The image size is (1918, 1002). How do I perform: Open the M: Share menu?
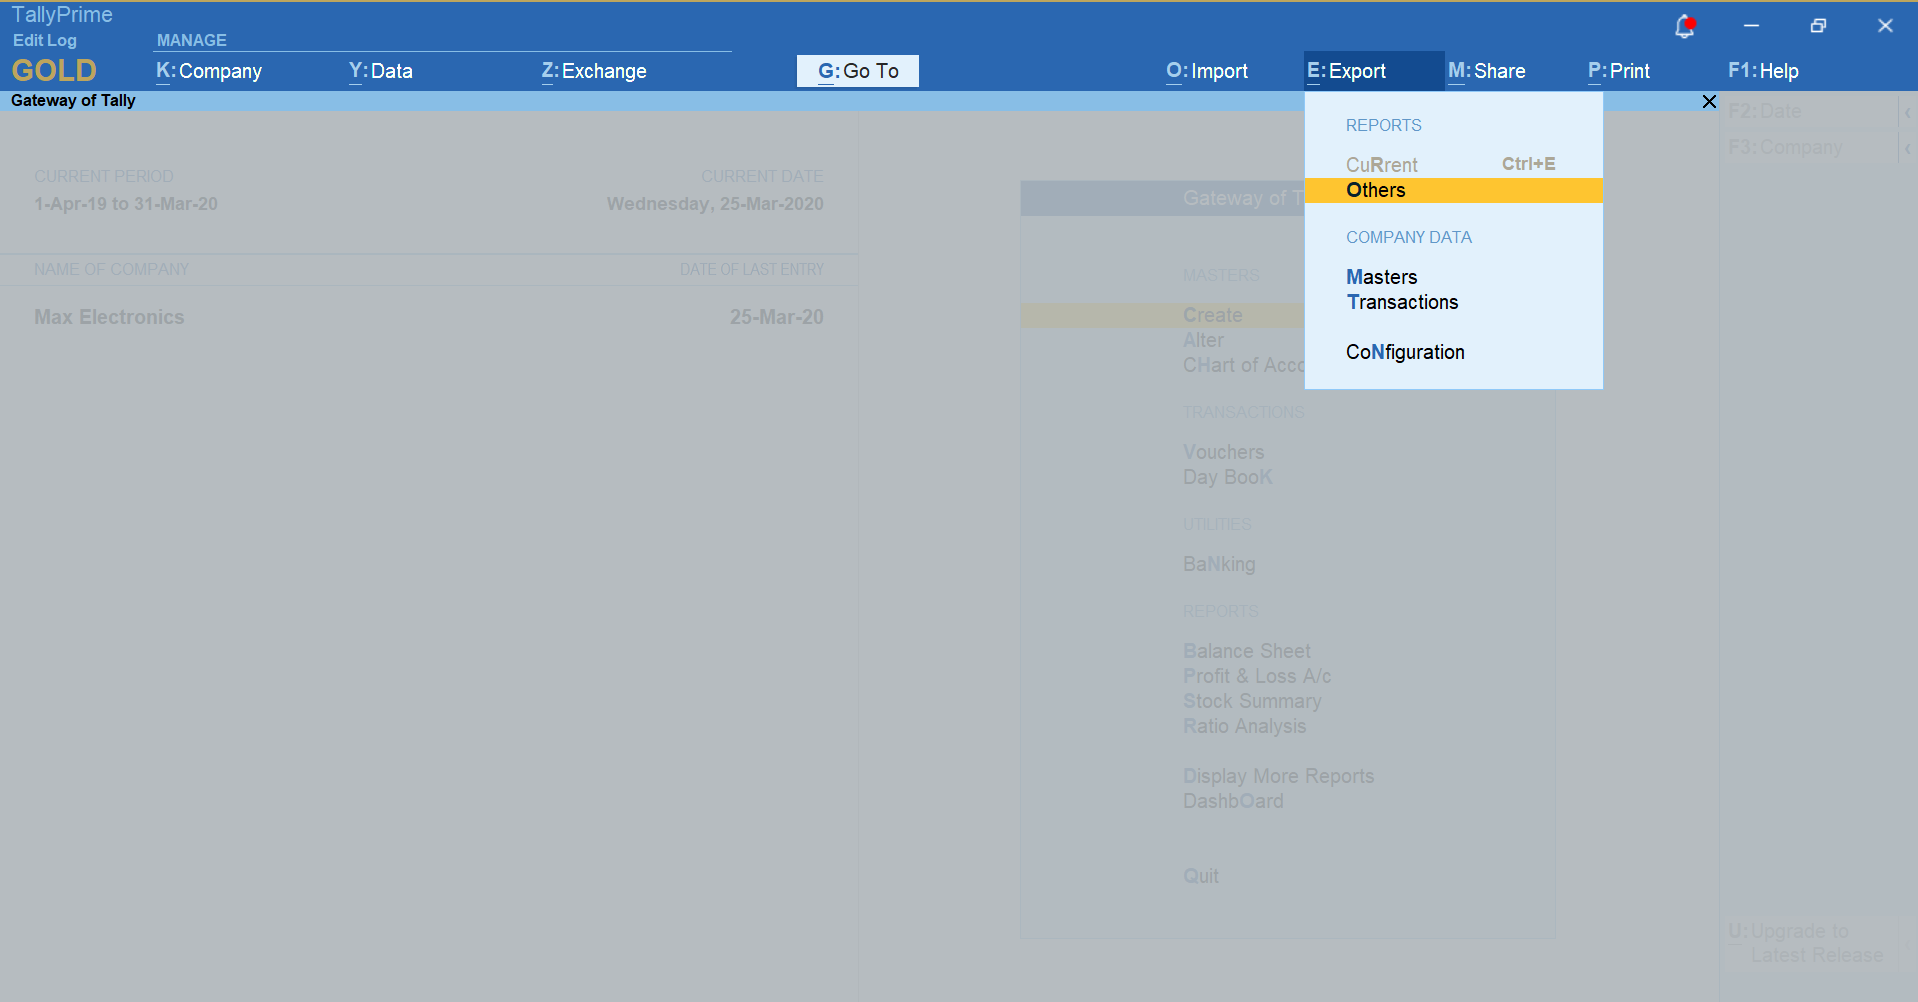(x=1487, y=71)
